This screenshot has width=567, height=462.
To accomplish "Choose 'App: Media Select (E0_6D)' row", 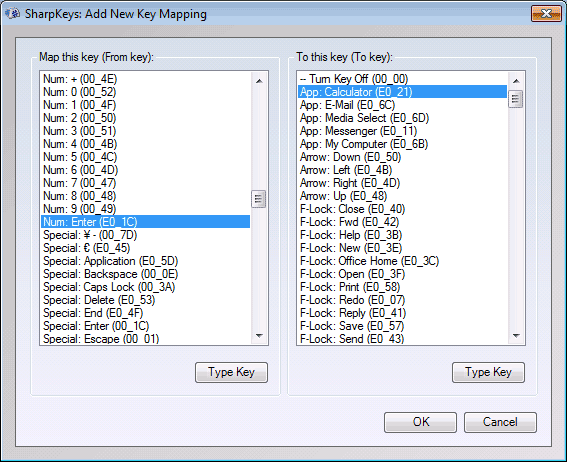I will pos(402,118).
